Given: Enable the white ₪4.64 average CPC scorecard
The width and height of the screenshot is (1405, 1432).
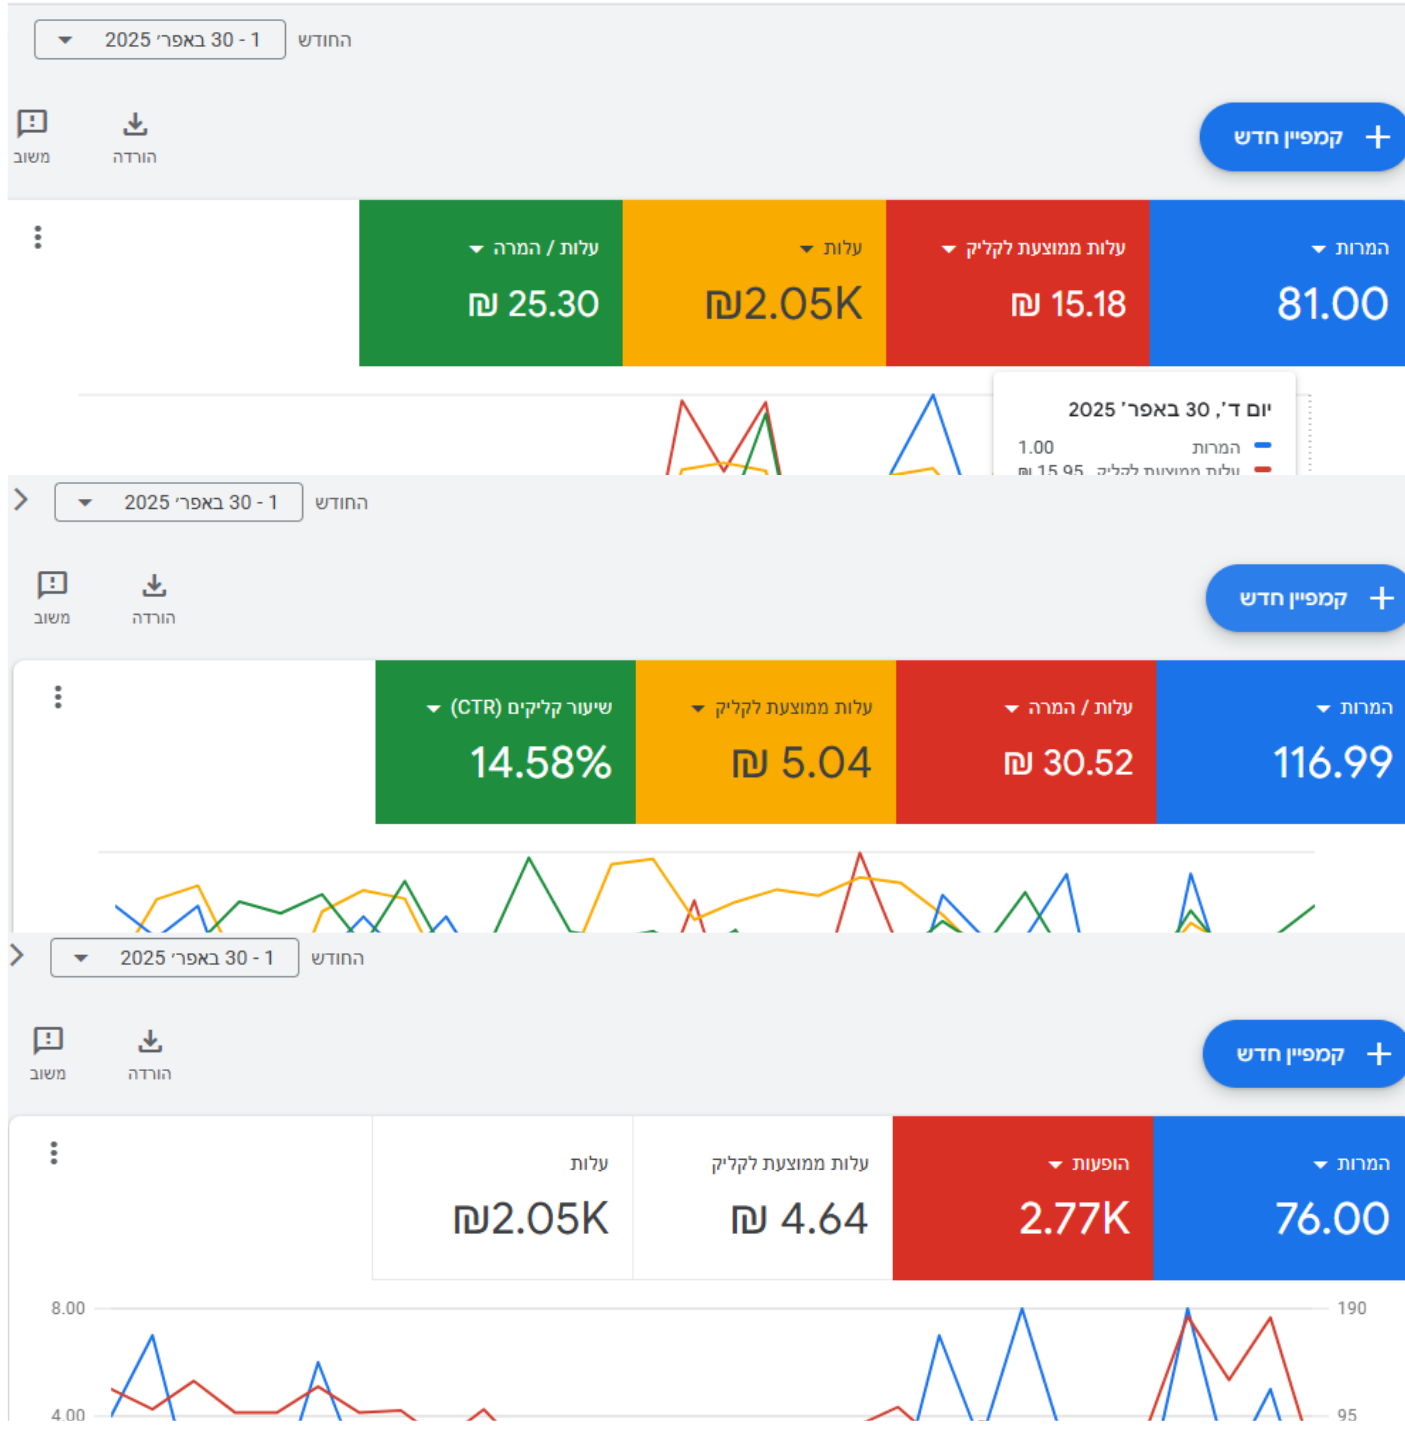Looking at the screenshot, I should click(x=763, y=1198).
